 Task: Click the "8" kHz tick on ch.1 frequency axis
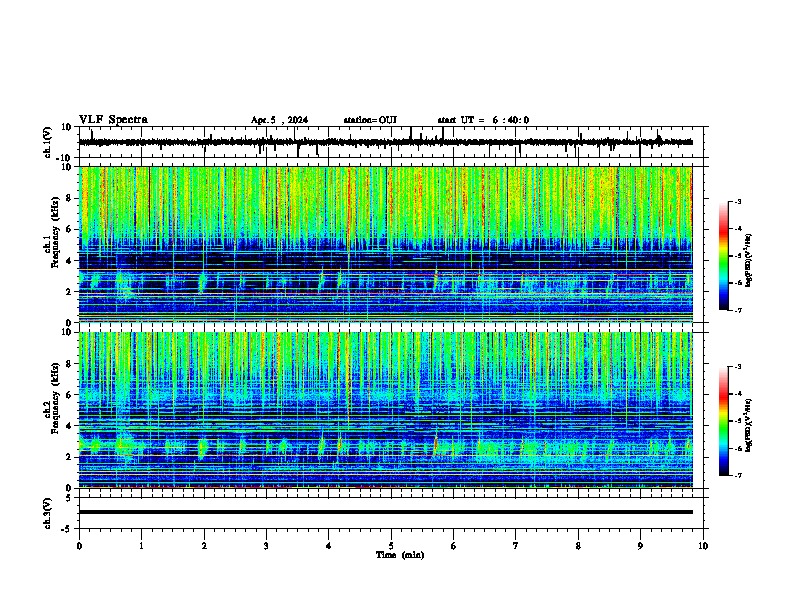[x=69, y=198]
